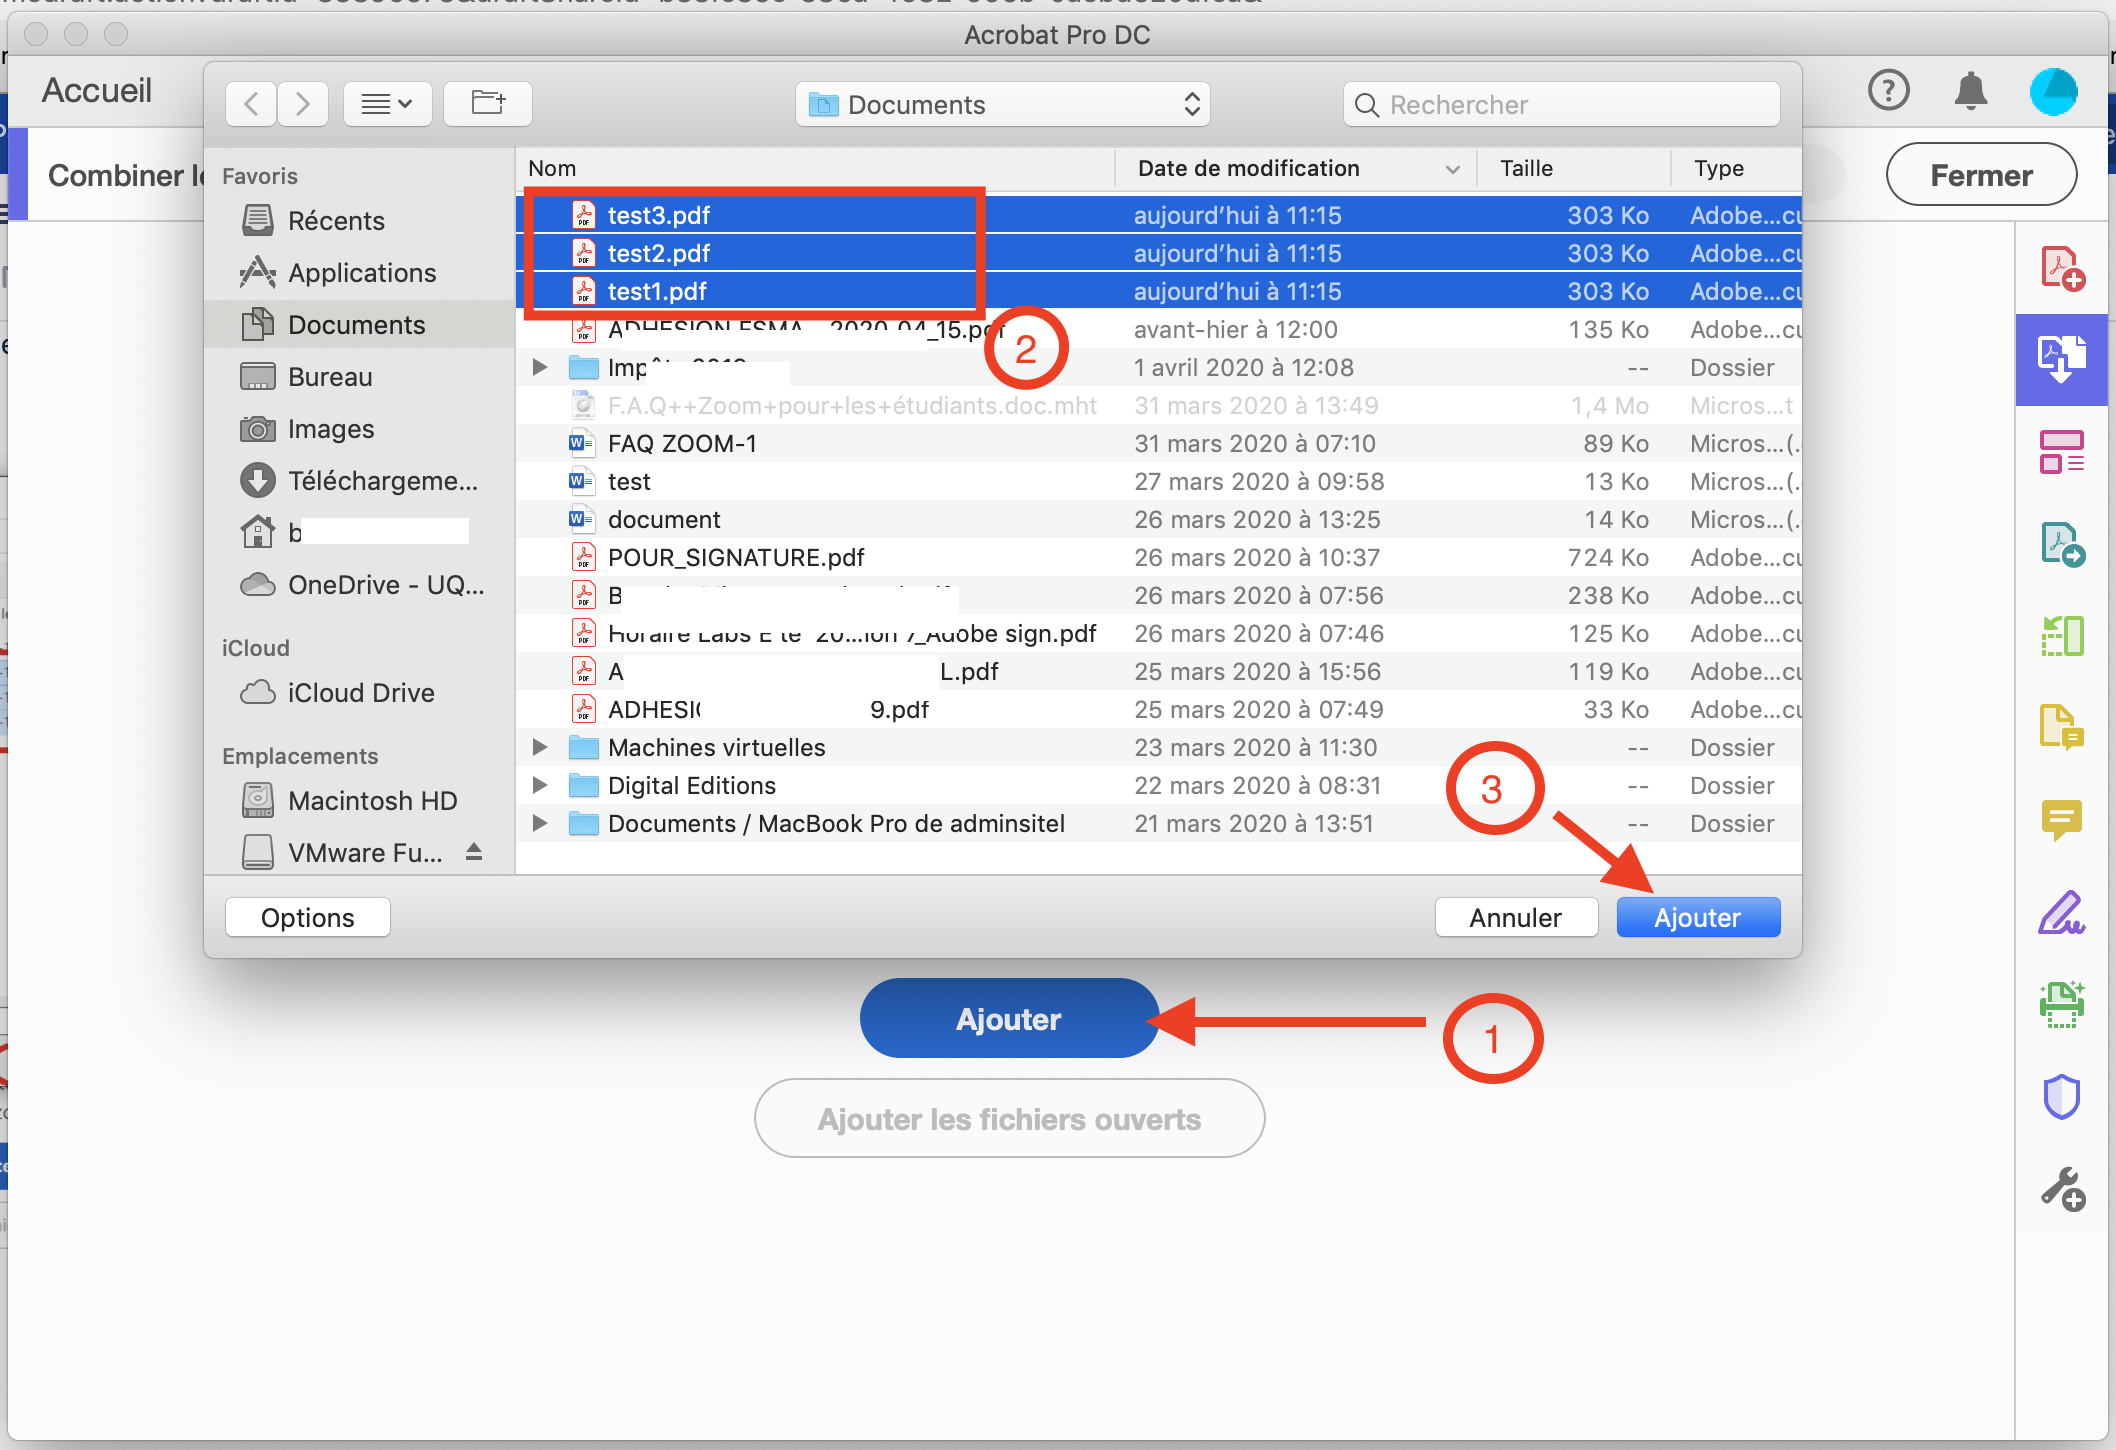Open the More Tools wrench icon
Image resolution: width=2116 pixels, height=1450 pixels.
pos(2062,1189)
